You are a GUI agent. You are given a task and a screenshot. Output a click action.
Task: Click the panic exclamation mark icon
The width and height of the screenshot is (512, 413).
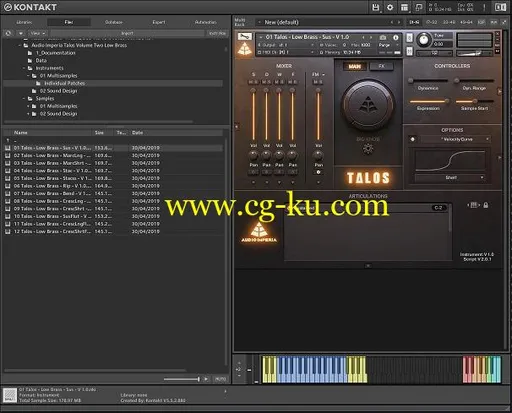[x=484, y=7]
